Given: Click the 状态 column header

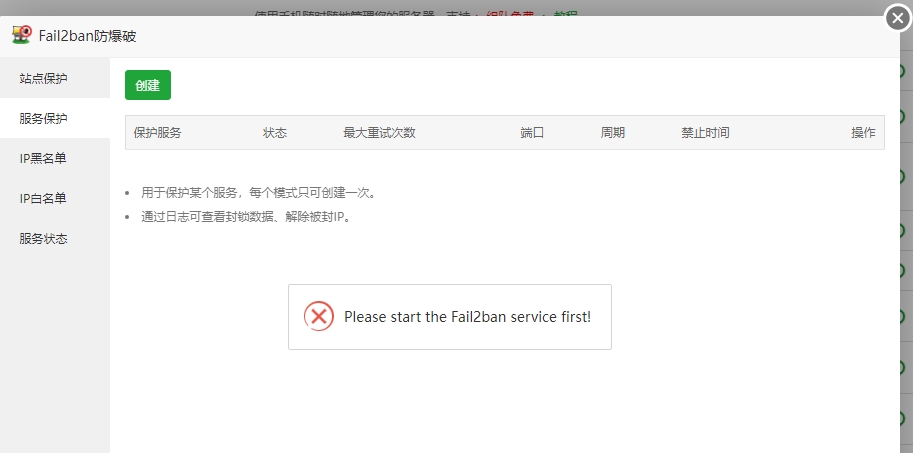Looking at the screenshot, I should point(275,133).
